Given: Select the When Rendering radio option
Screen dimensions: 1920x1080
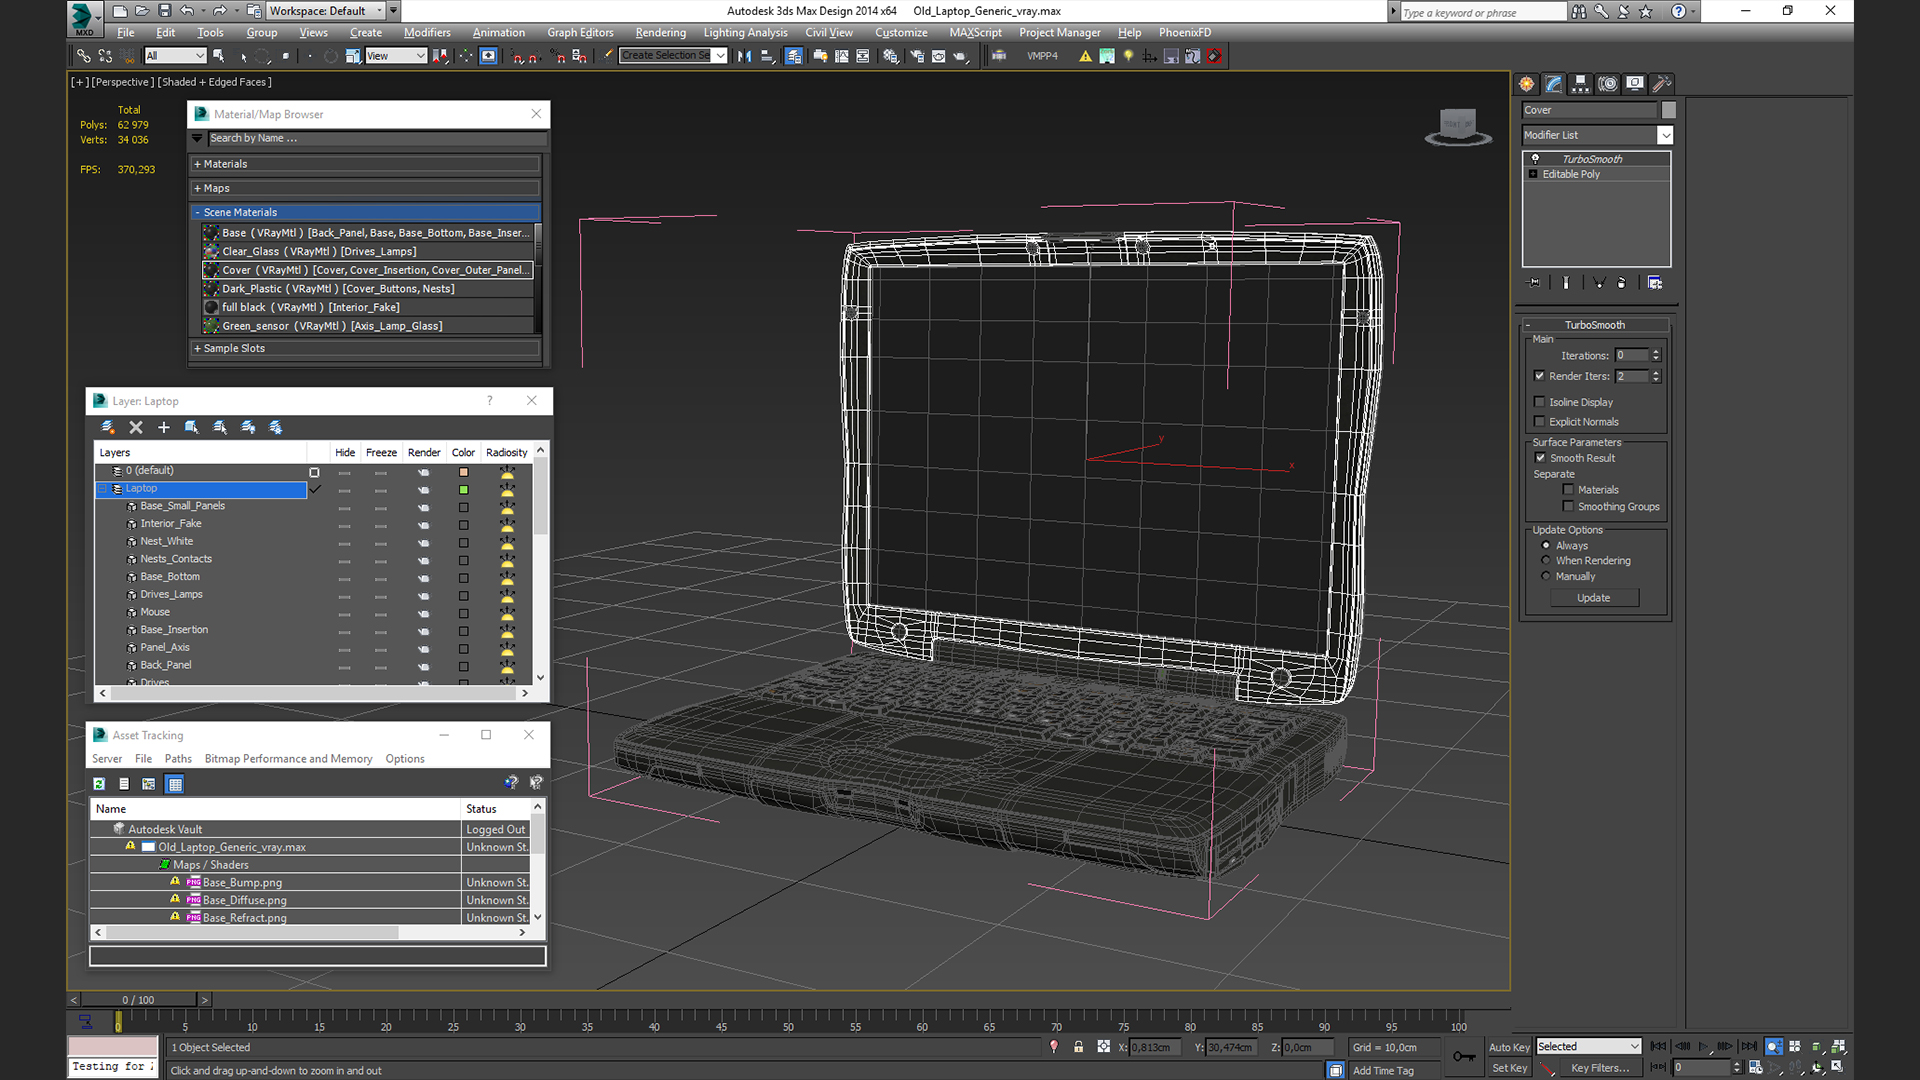Looking at the screenshot, I should coord(1546,561).
